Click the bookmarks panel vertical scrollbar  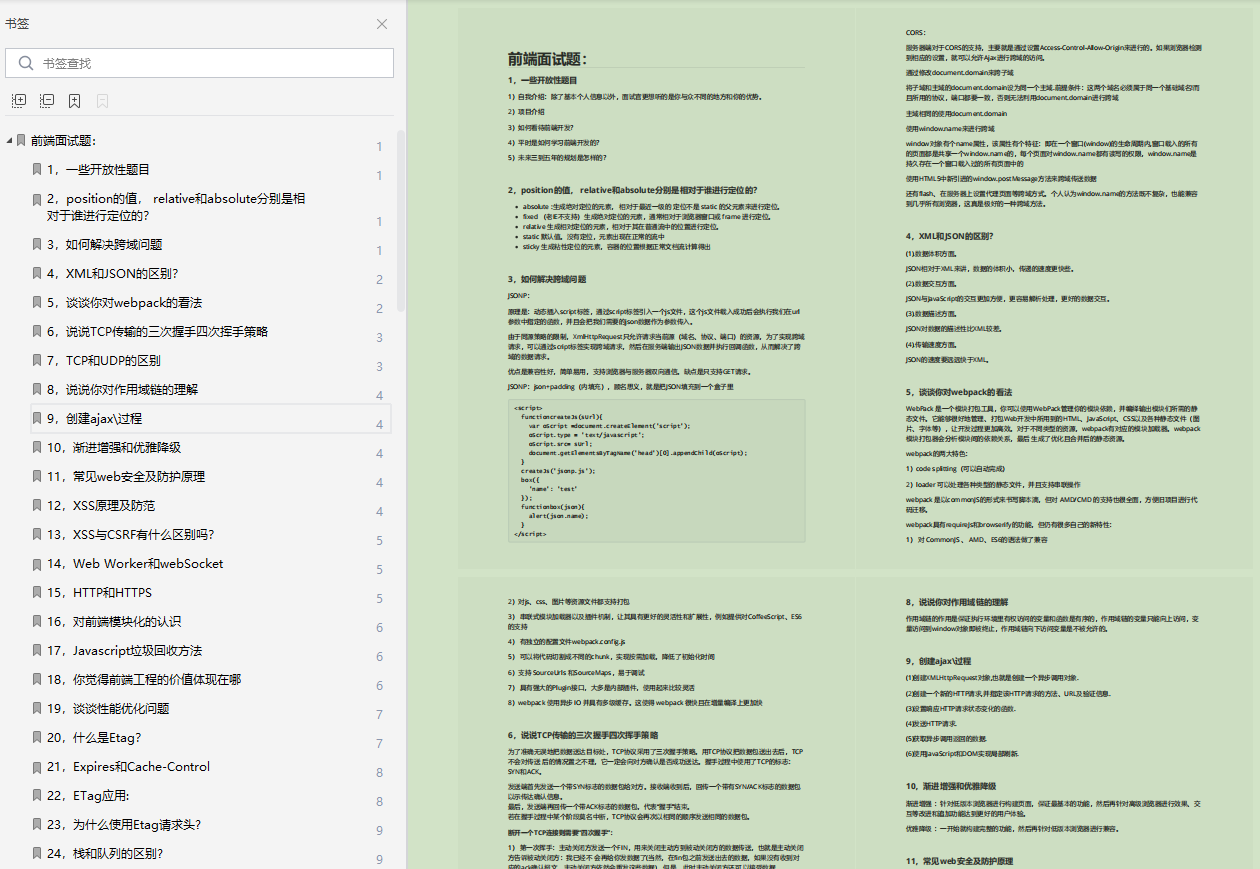tap(401, 220)
